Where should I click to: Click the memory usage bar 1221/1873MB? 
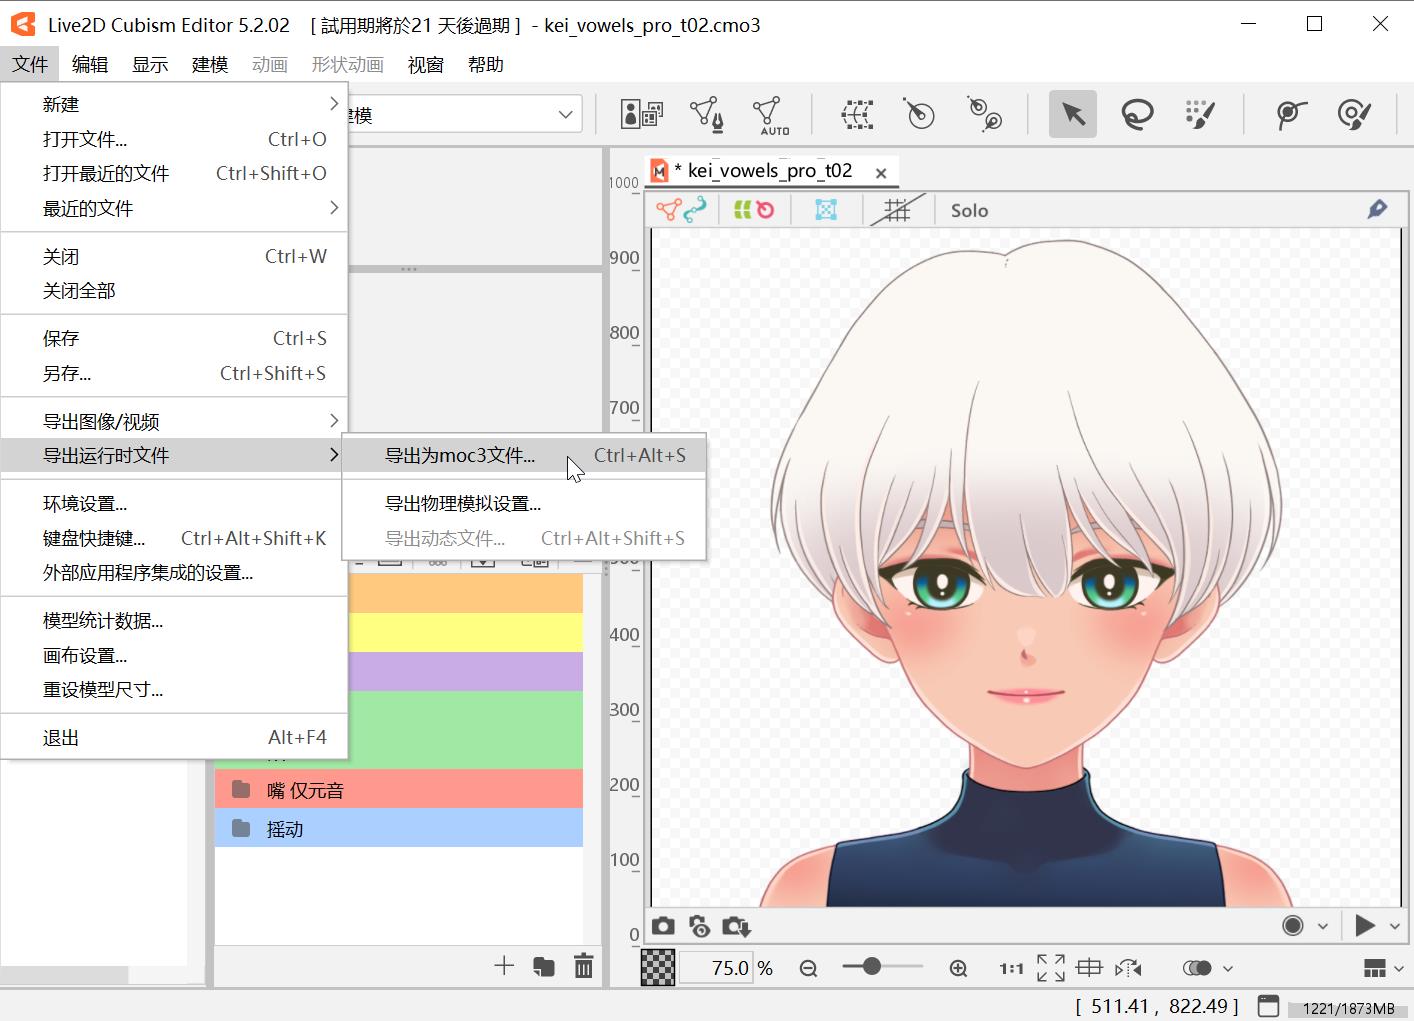[x=1347, y=1008]
